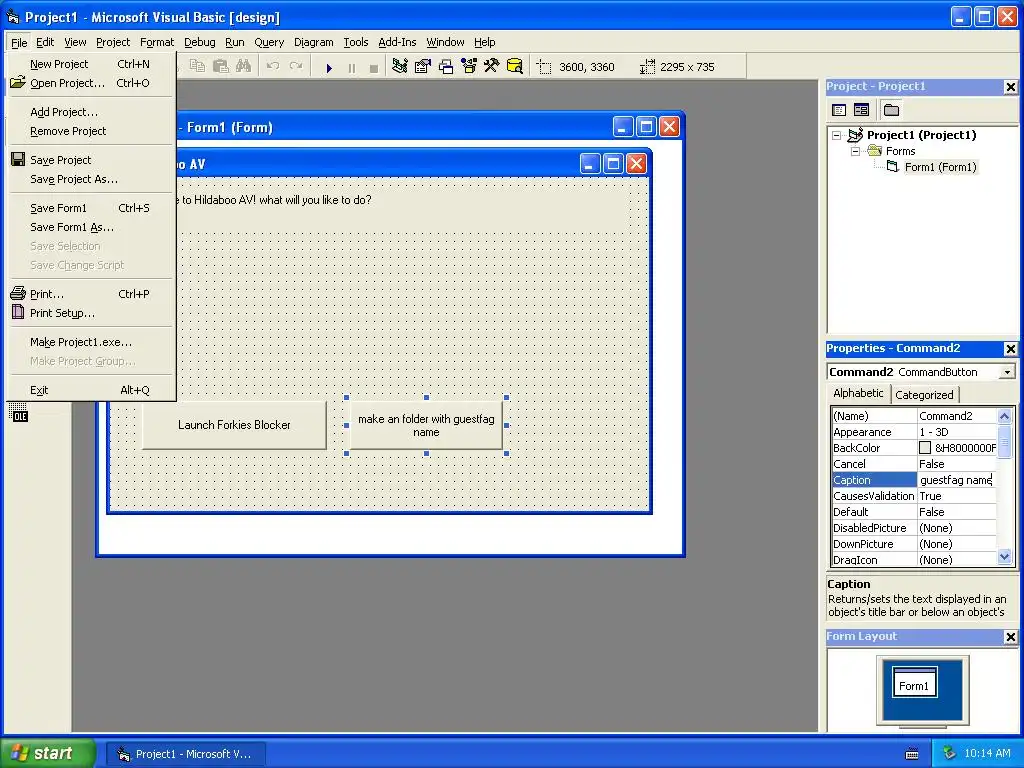Viewport: 1024px width, 768px height.
Task: Click the Undo arrow icon
Action: pyautogui.click(x=273, y=66)
